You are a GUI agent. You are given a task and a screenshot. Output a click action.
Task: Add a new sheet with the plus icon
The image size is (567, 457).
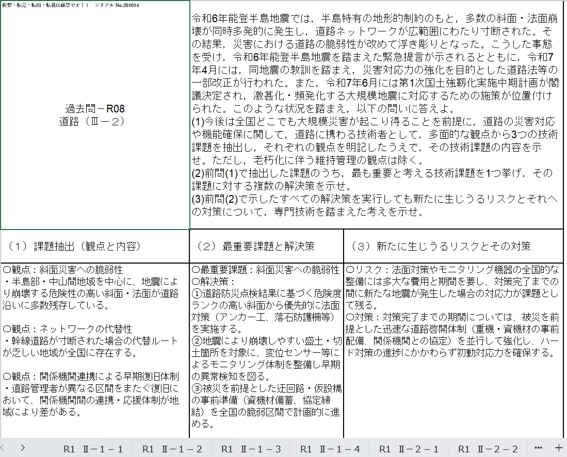point(558,448)
